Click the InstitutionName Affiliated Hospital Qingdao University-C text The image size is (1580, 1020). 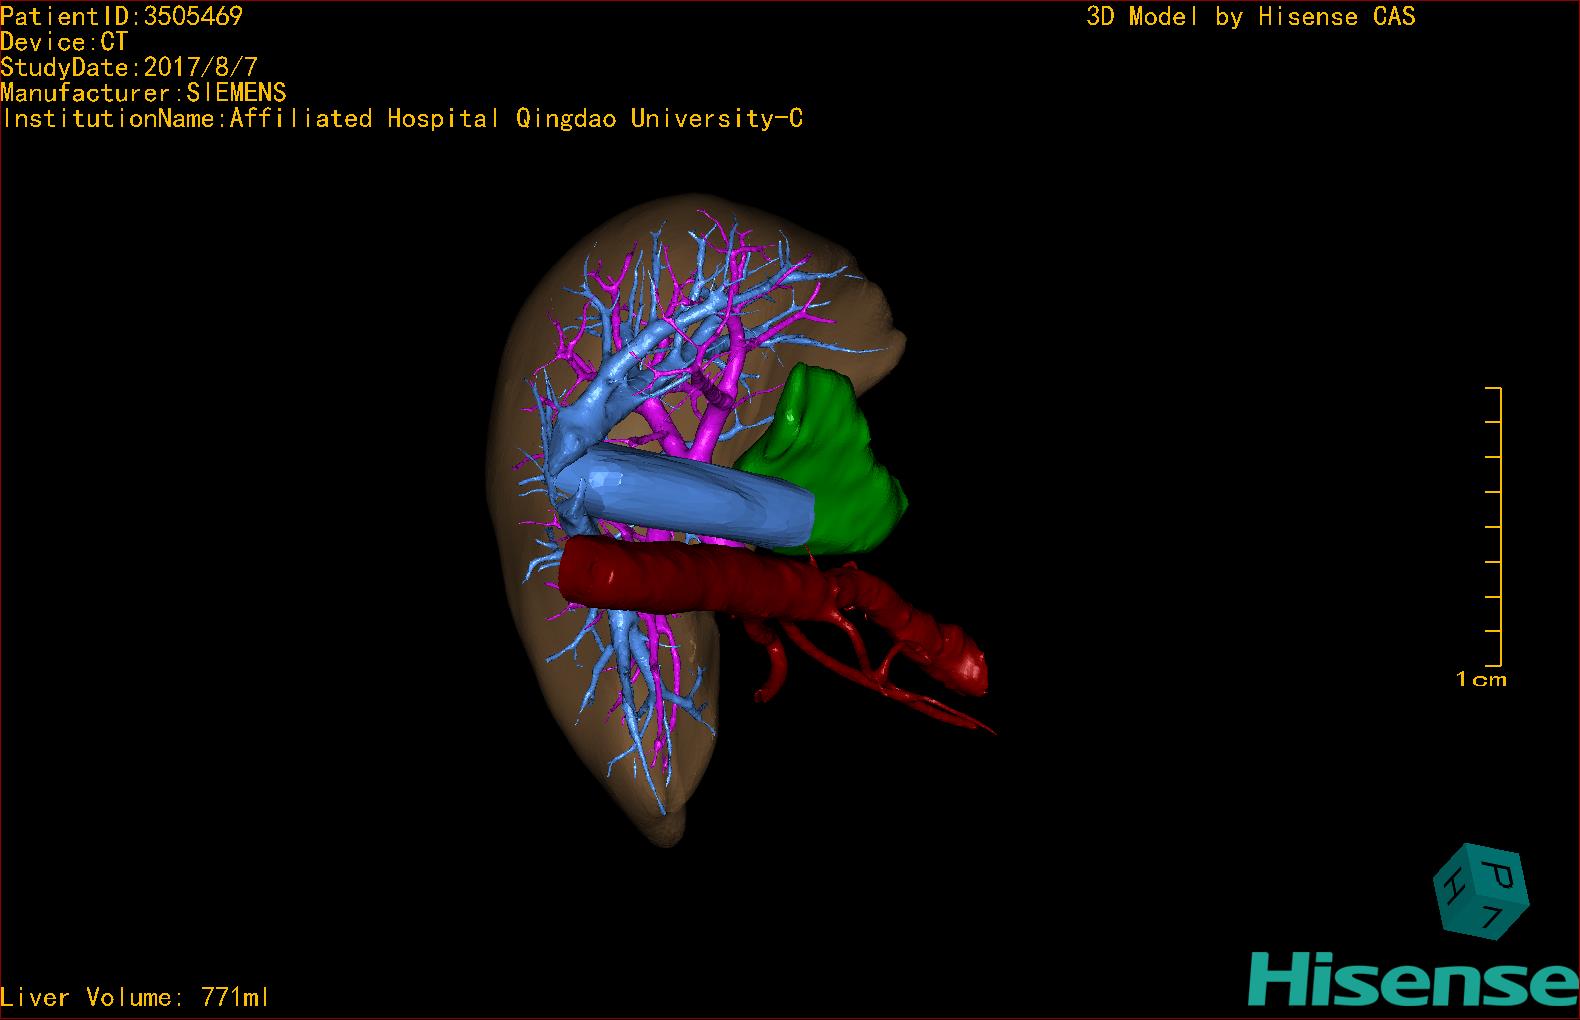402,119
